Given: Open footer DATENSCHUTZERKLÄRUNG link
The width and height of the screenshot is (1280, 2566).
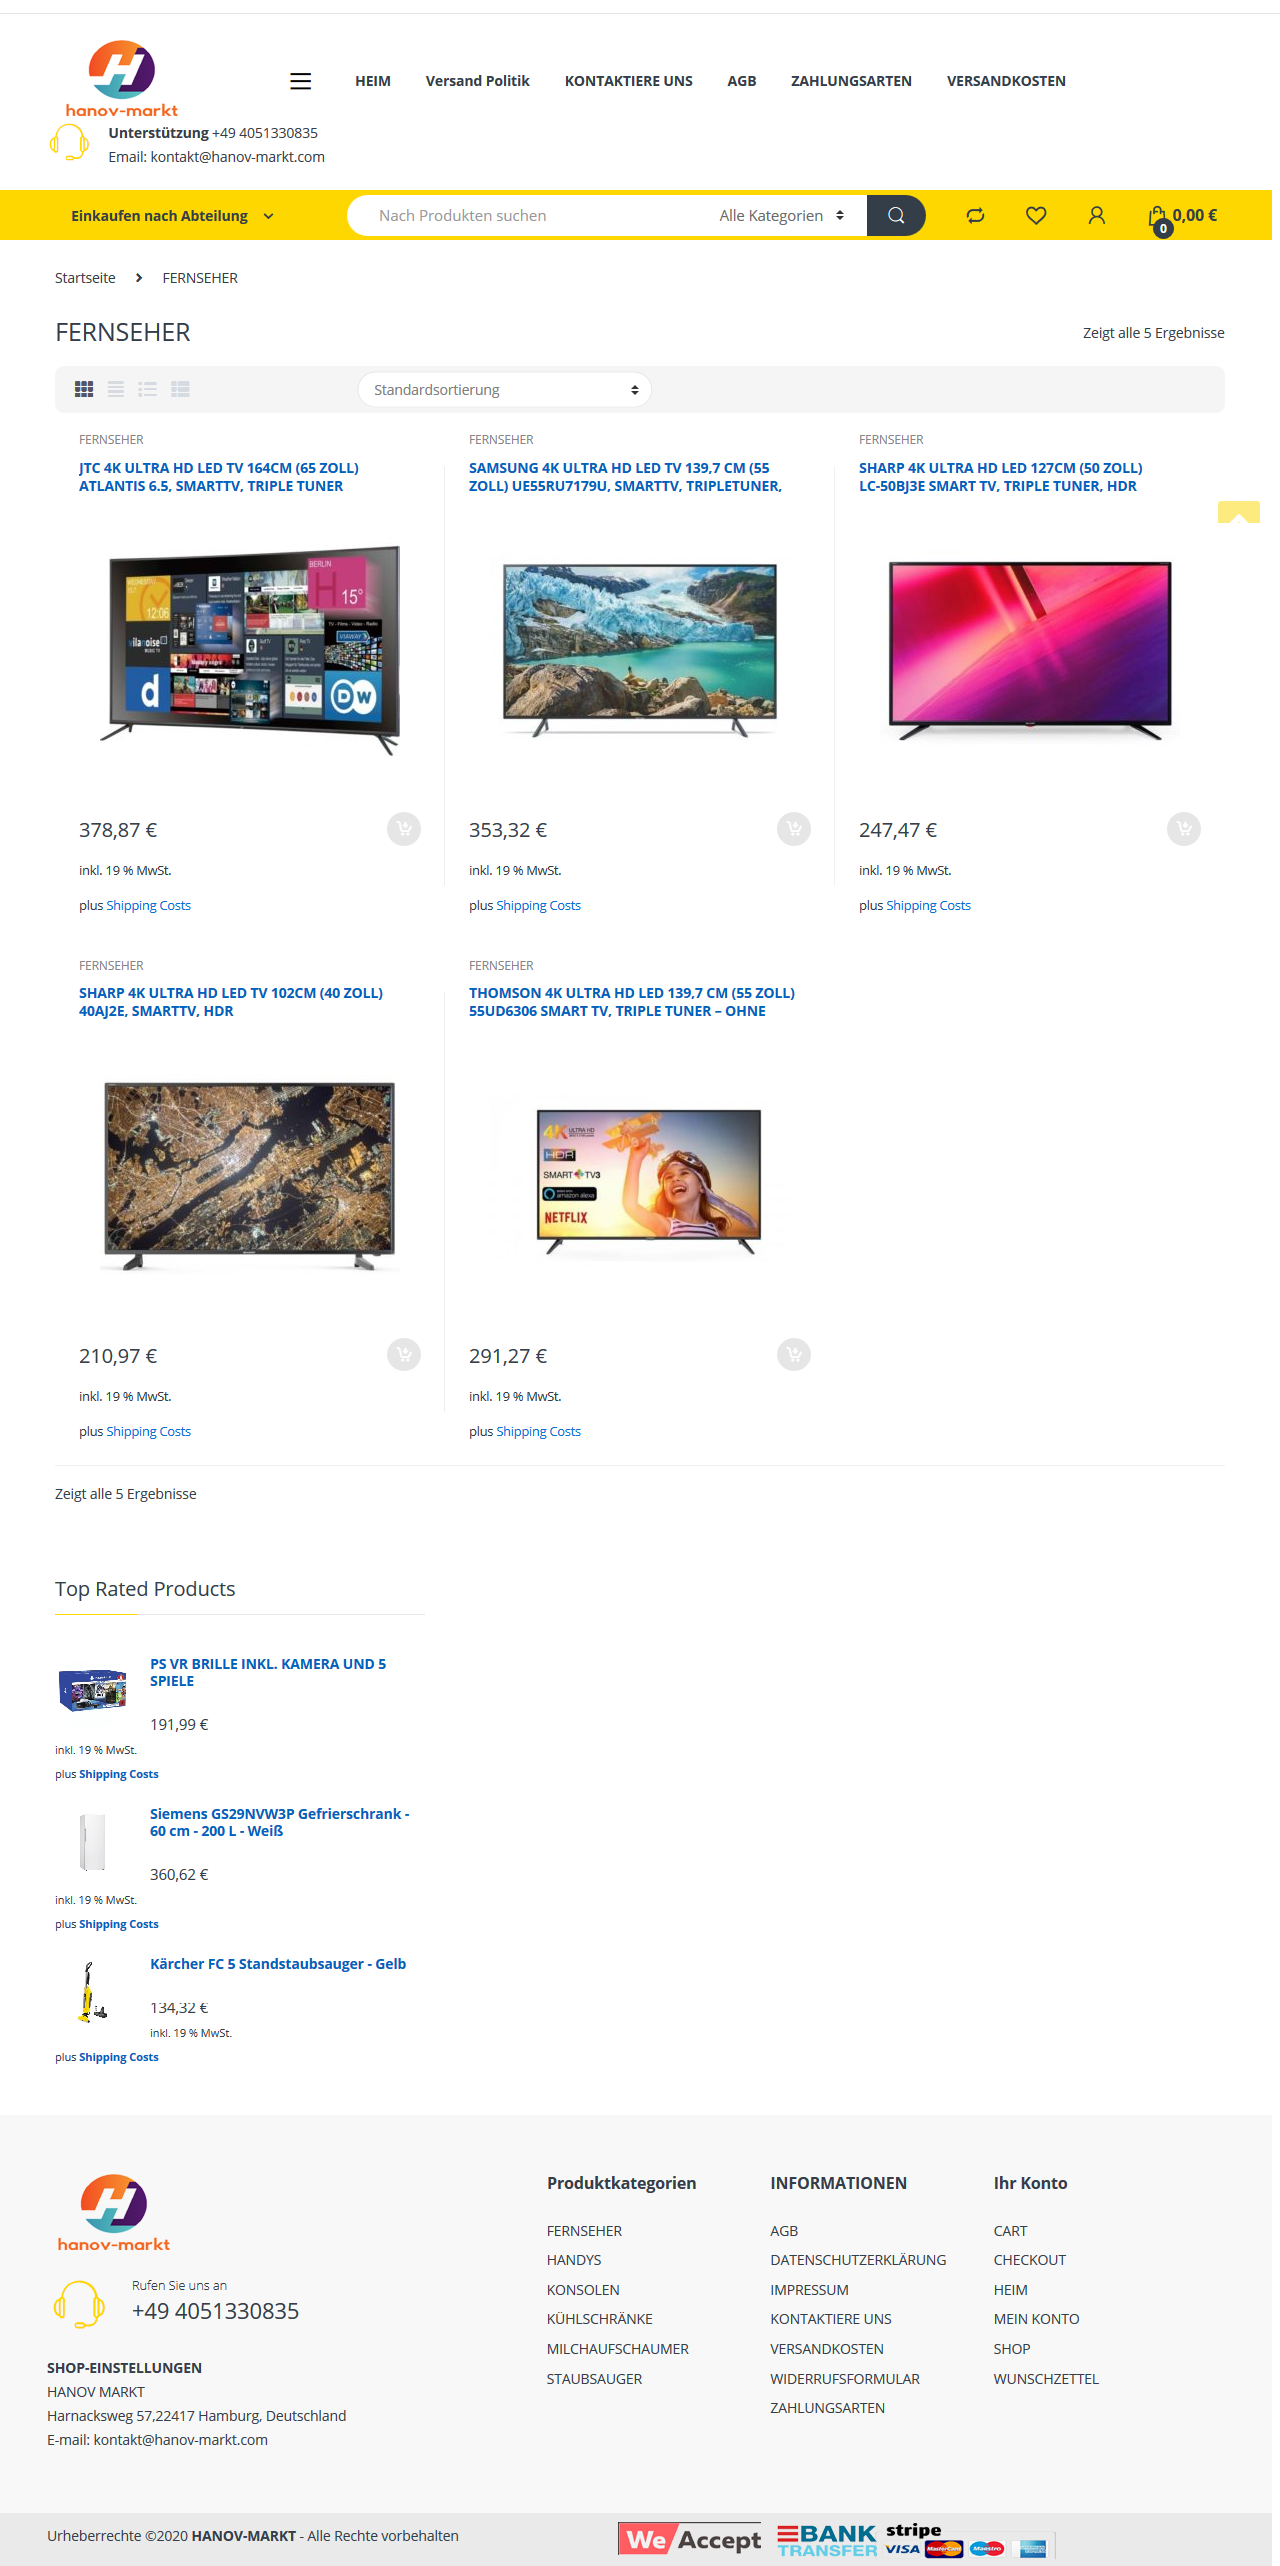Looking at the screenshot, I should point(858,2260).
